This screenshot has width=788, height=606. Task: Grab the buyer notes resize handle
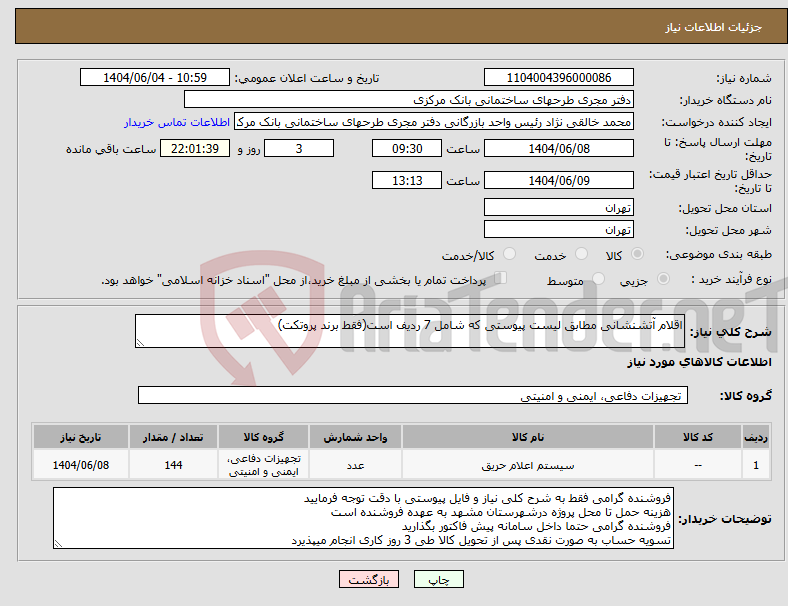click(58, 543)
